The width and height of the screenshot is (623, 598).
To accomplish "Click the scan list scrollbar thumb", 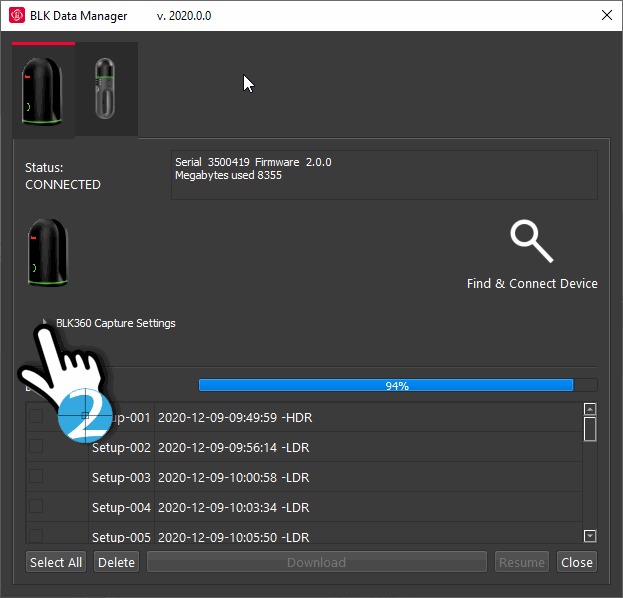I will (590, 429).
